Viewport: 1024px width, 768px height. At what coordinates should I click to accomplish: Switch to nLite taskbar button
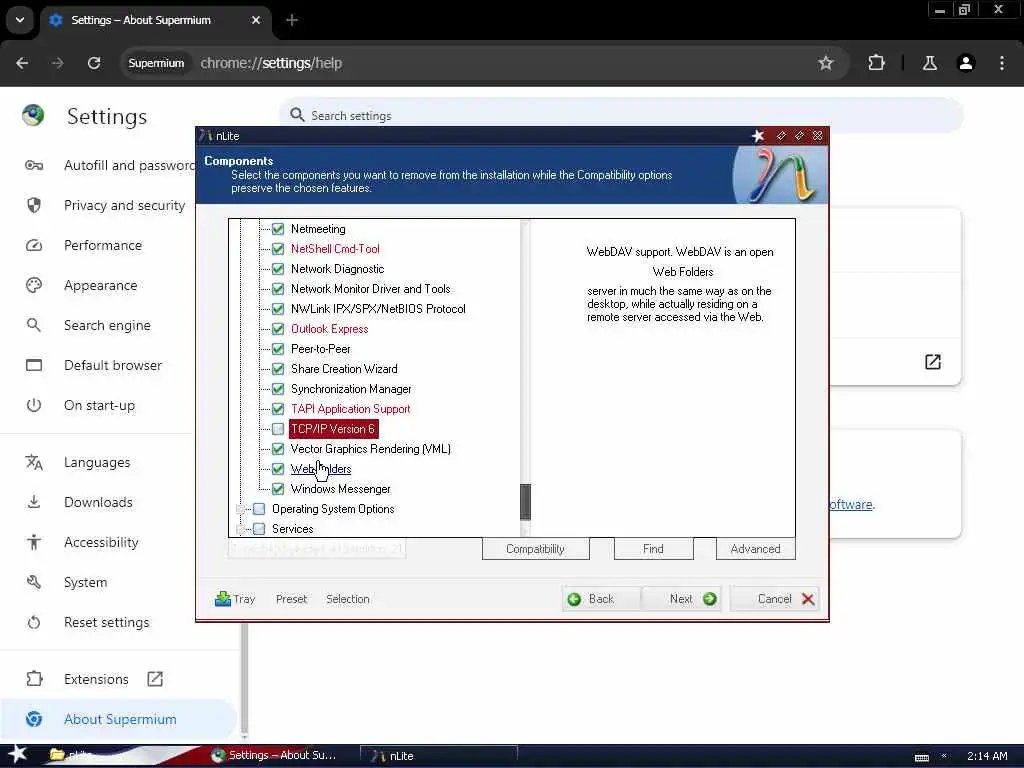(438, 756)
